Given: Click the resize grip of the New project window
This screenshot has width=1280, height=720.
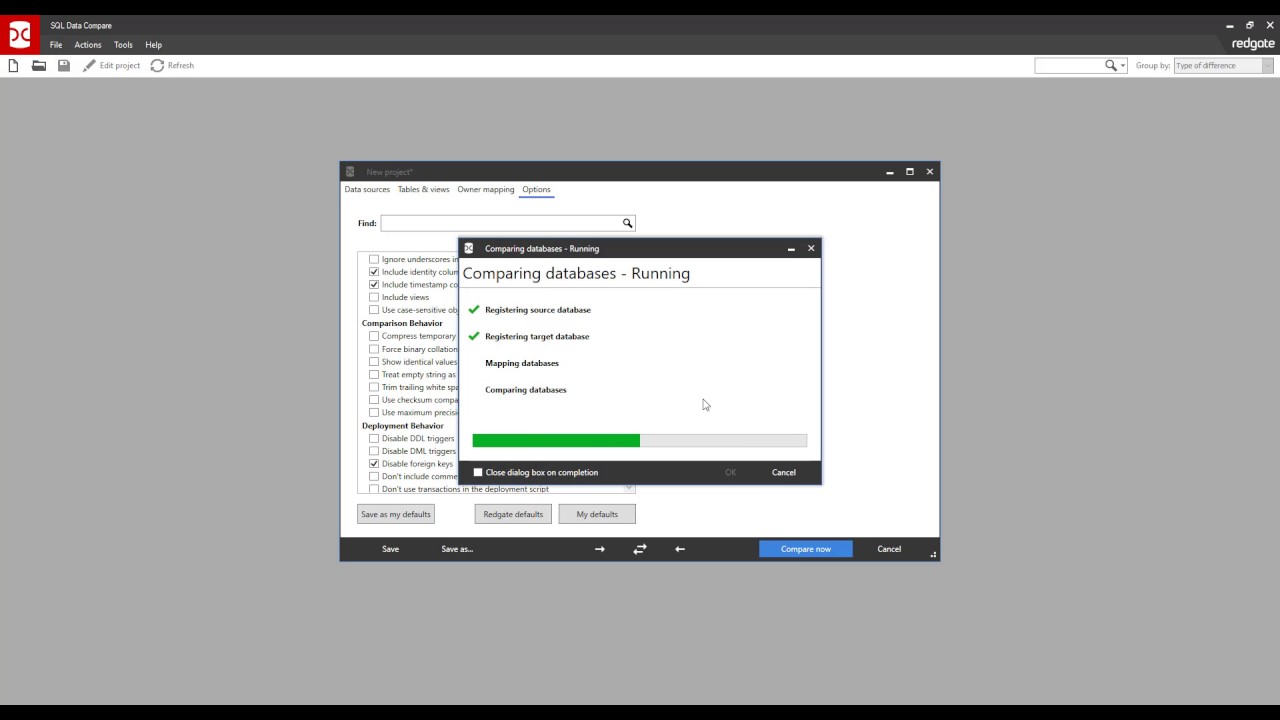Looking at the screenshot, I should (934, 555).
